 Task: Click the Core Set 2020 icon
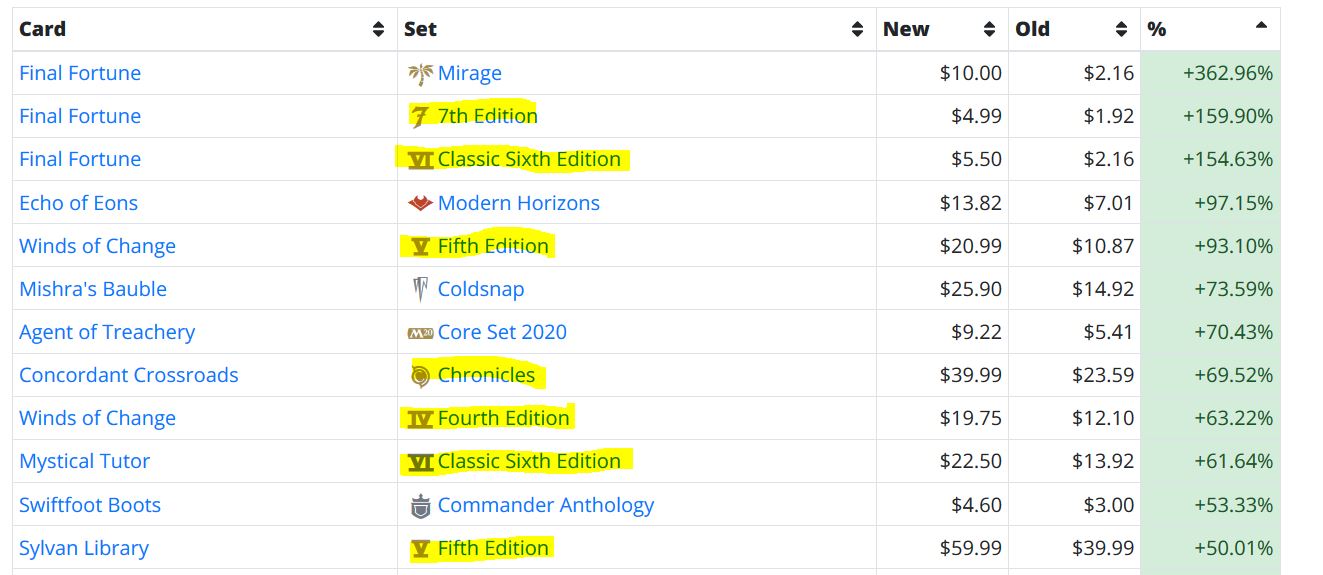[420, 333]
